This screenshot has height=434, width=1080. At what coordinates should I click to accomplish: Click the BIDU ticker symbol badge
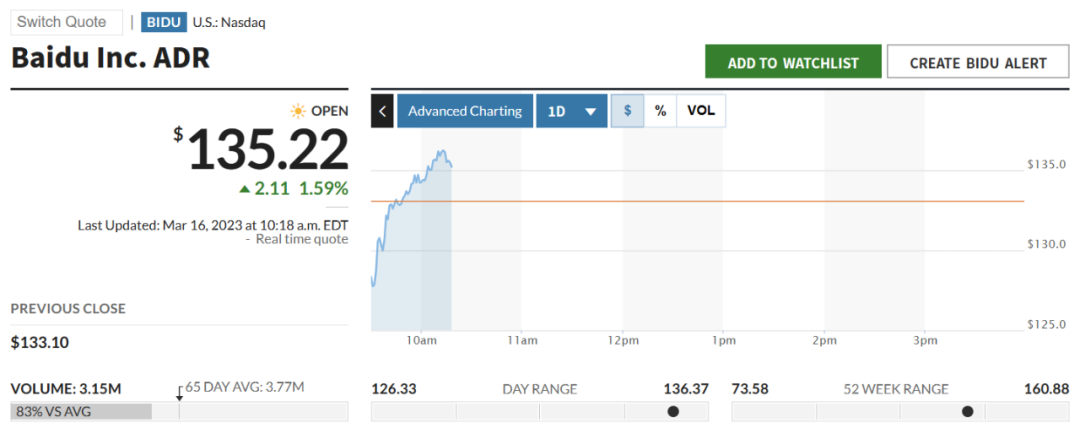[x=163, y=22]
